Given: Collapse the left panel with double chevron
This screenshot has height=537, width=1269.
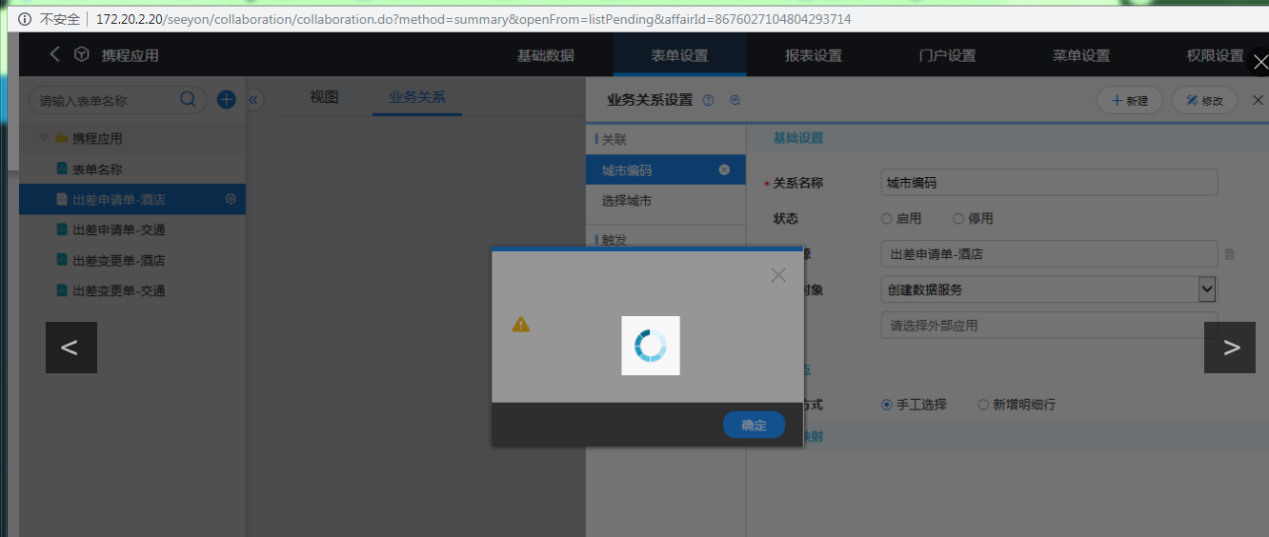Looking at the screenshot, I should point(253,99).
